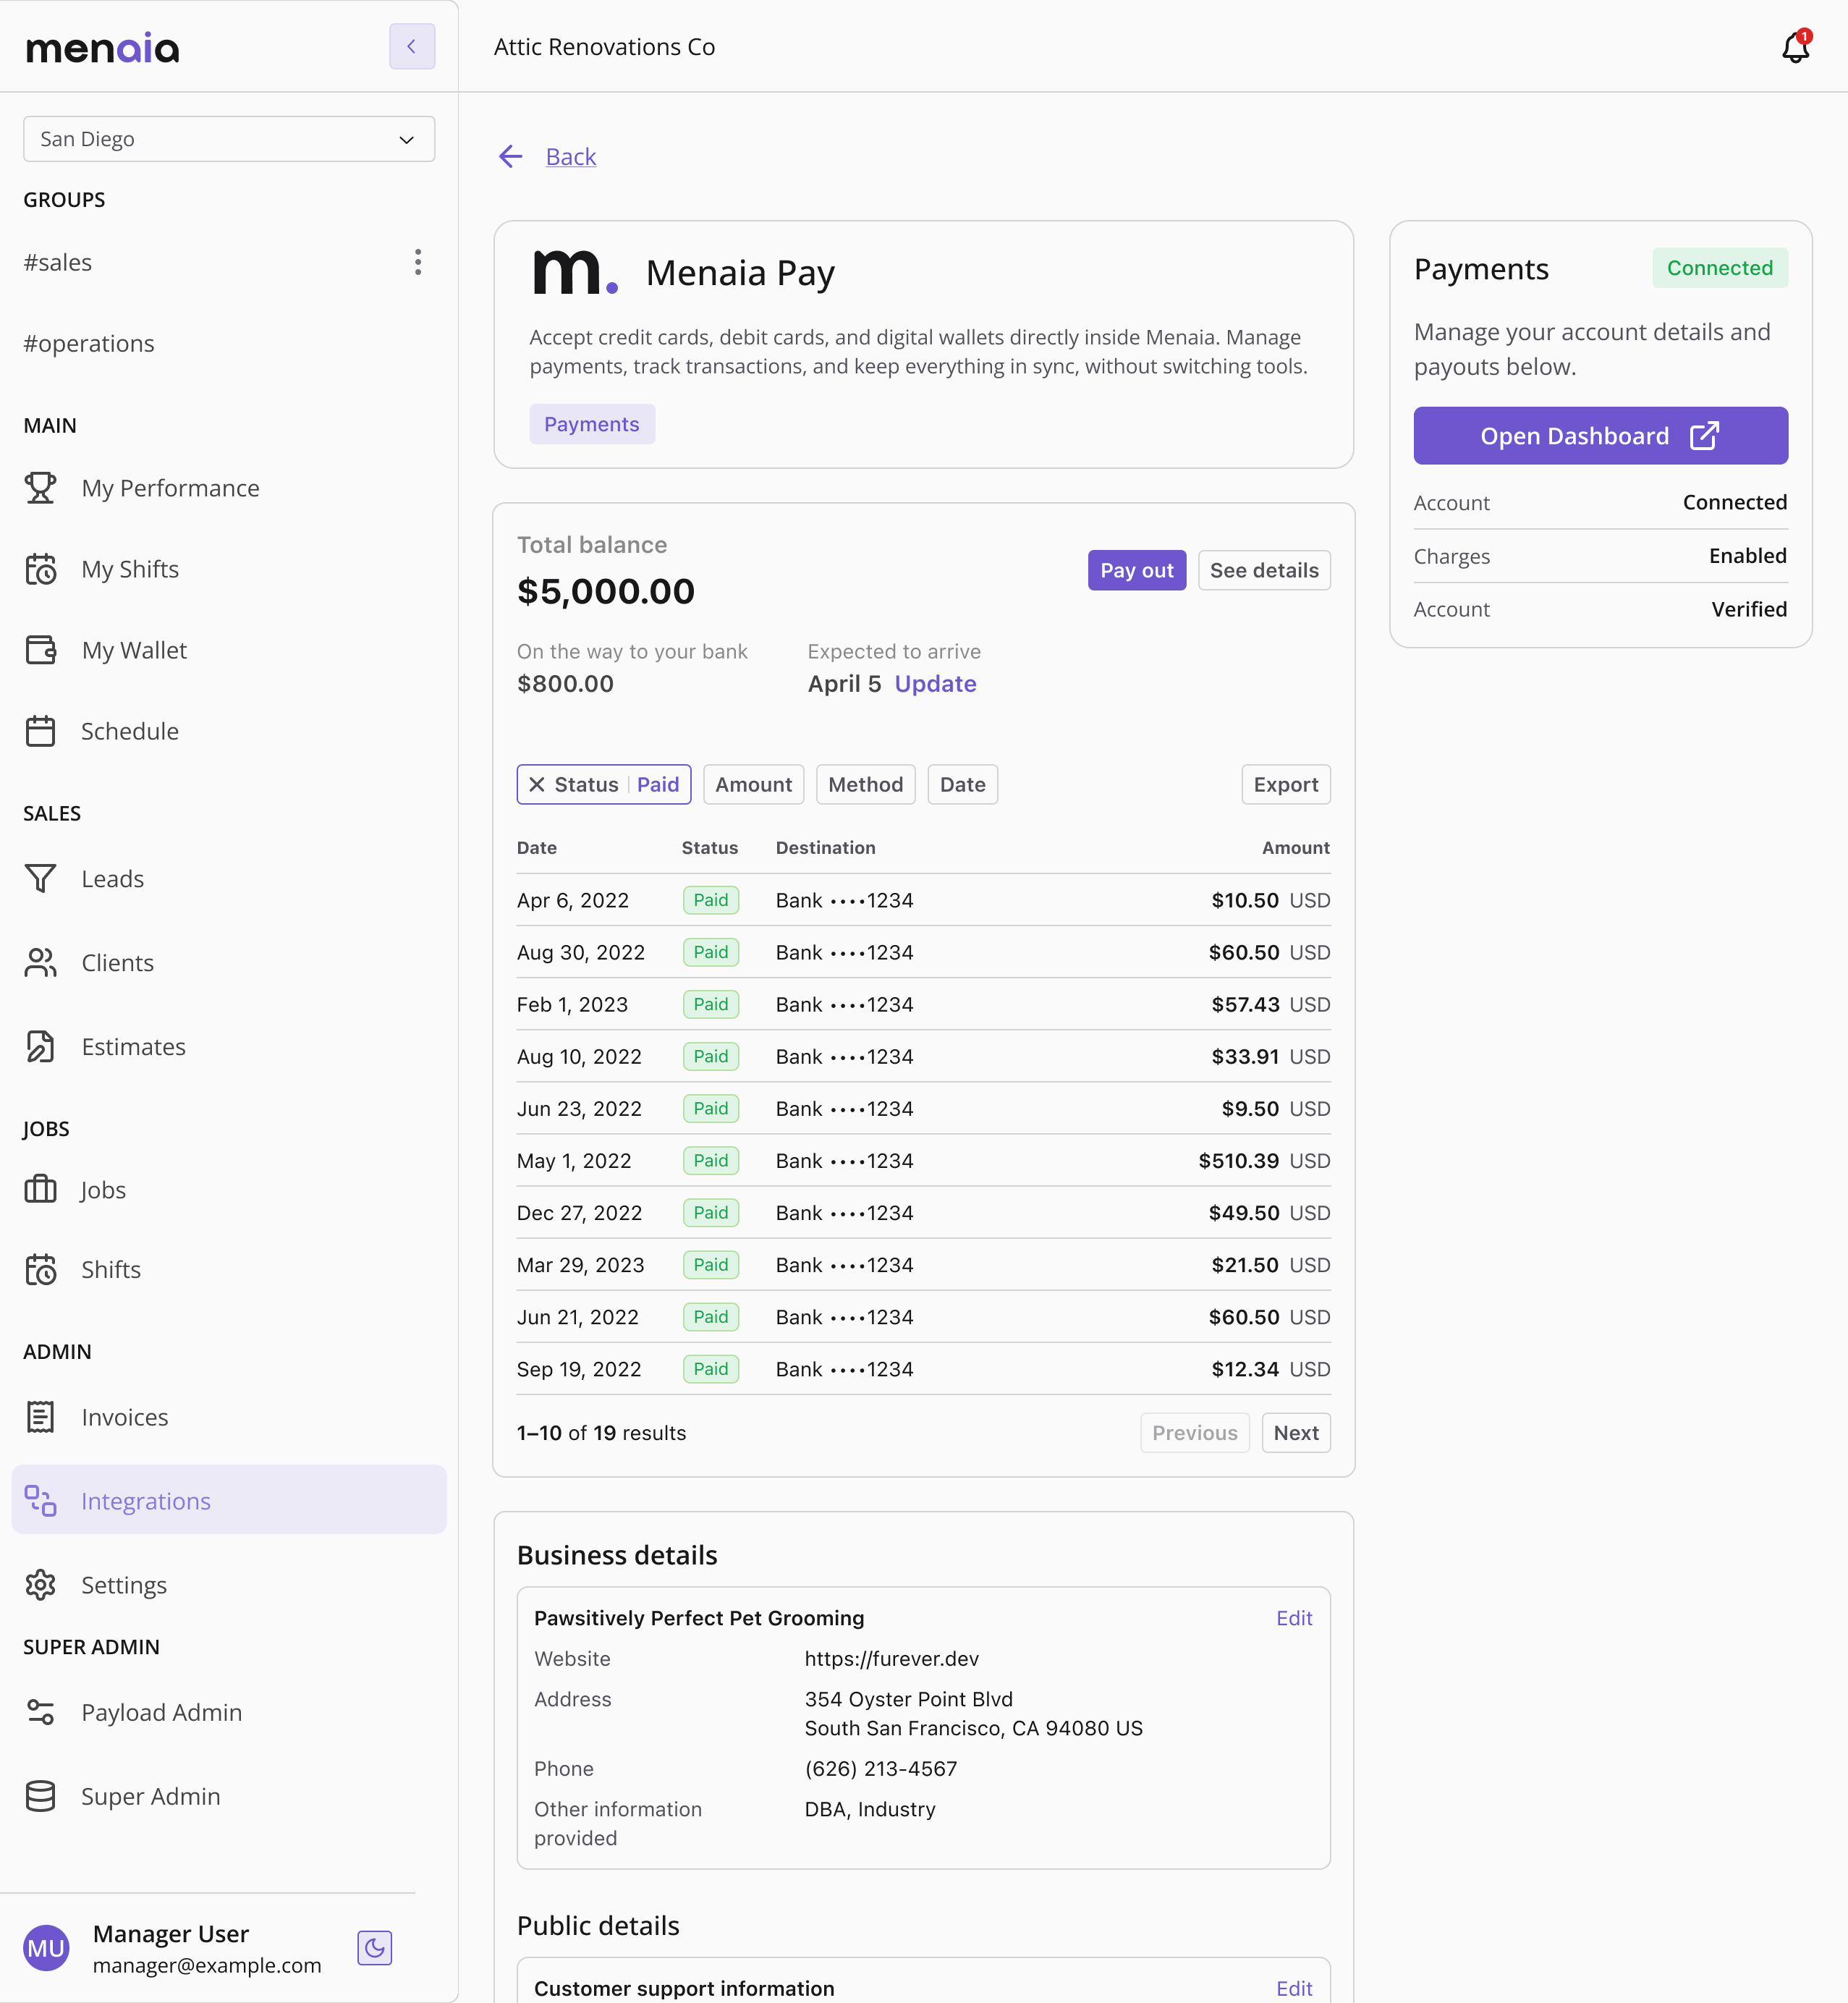Click the Schedule calendar icon
1848x2003 pixels.
[40, 731]
